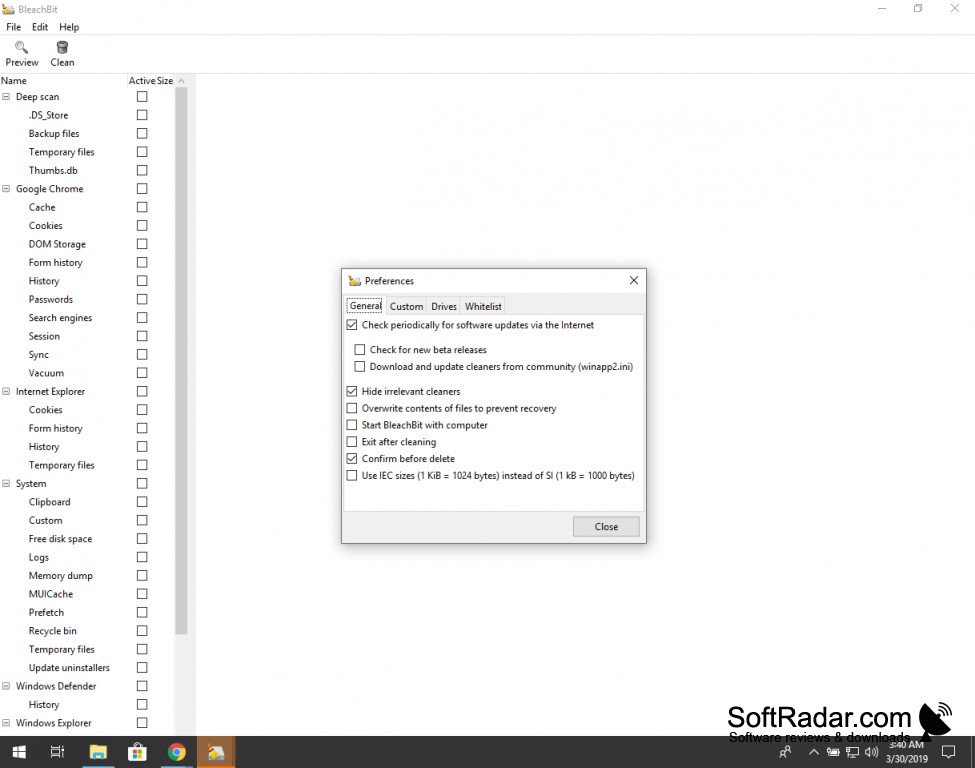Click the Preferences dialog title icon
The height and width of the screenshot is (768, 975).
354,280
